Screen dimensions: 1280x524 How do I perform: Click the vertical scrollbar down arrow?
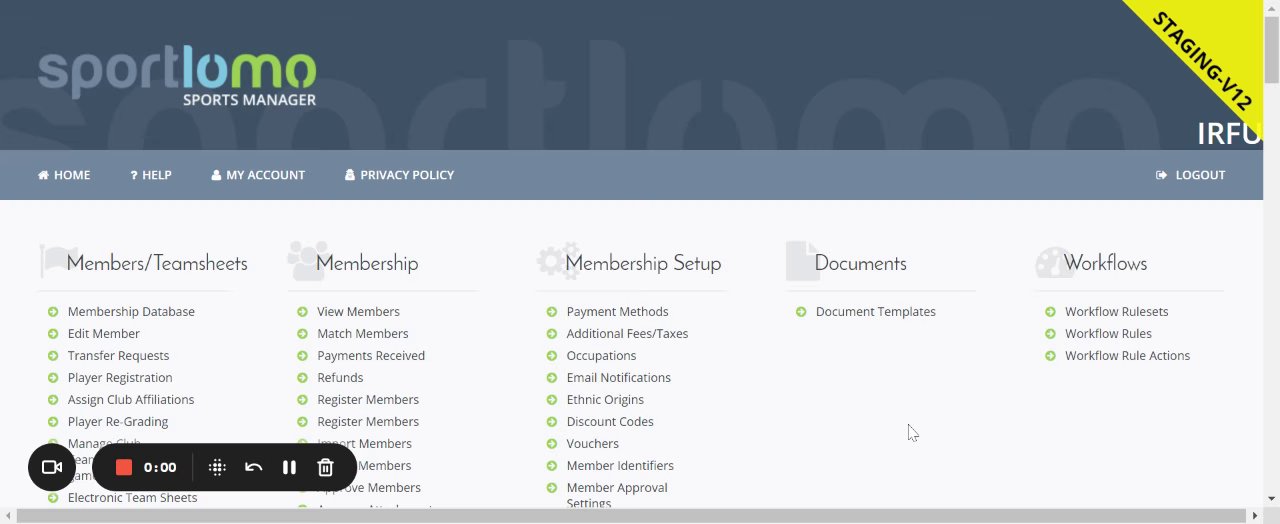[1271, 497]
